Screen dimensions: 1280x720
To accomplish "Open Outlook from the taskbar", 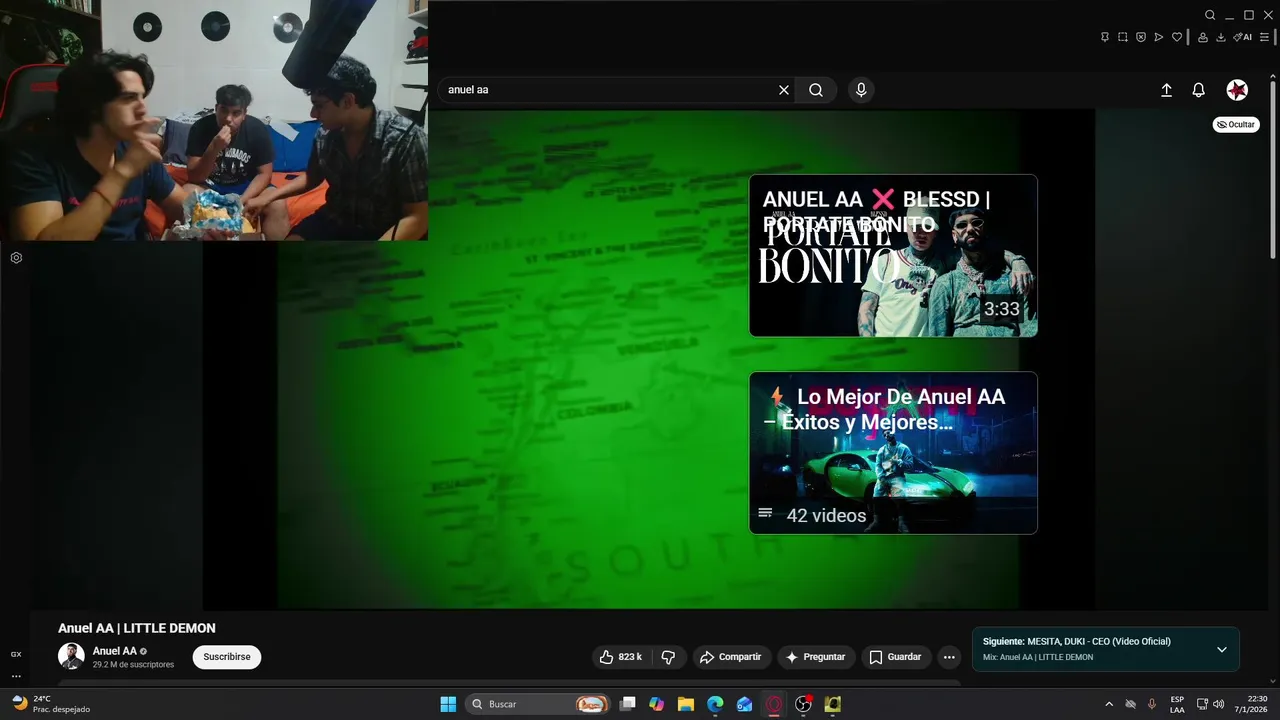I will [744, 704].
